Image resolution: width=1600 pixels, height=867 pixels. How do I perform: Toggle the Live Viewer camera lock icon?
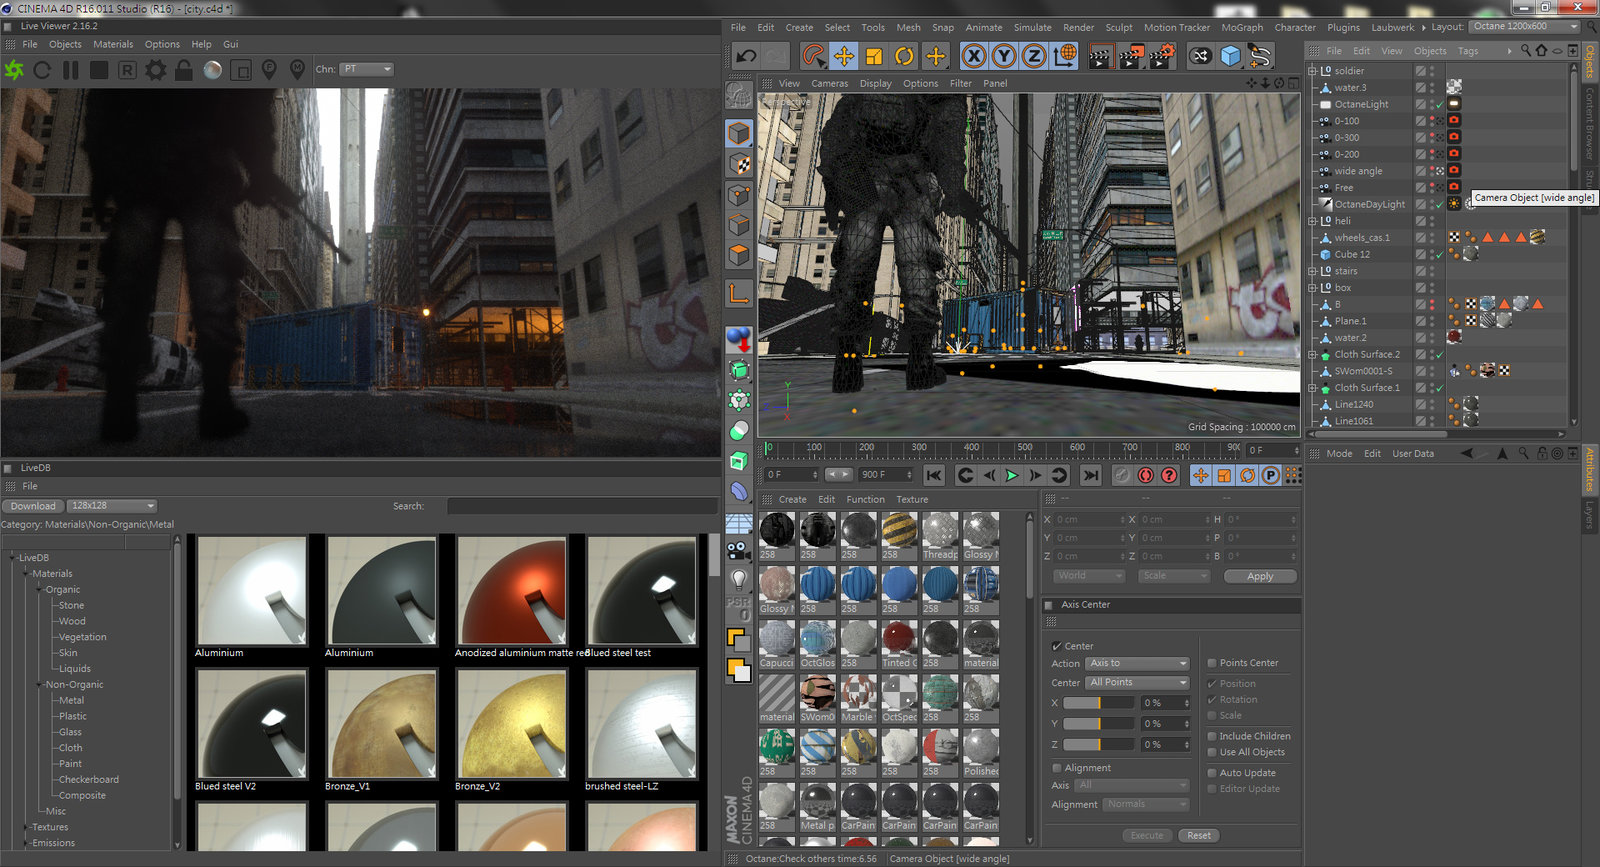[184, 70]
